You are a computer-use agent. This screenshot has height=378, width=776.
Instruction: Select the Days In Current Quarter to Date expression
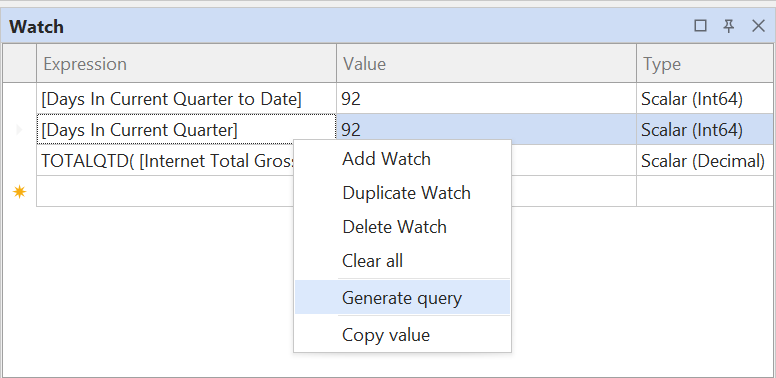[x=187, y=99]
